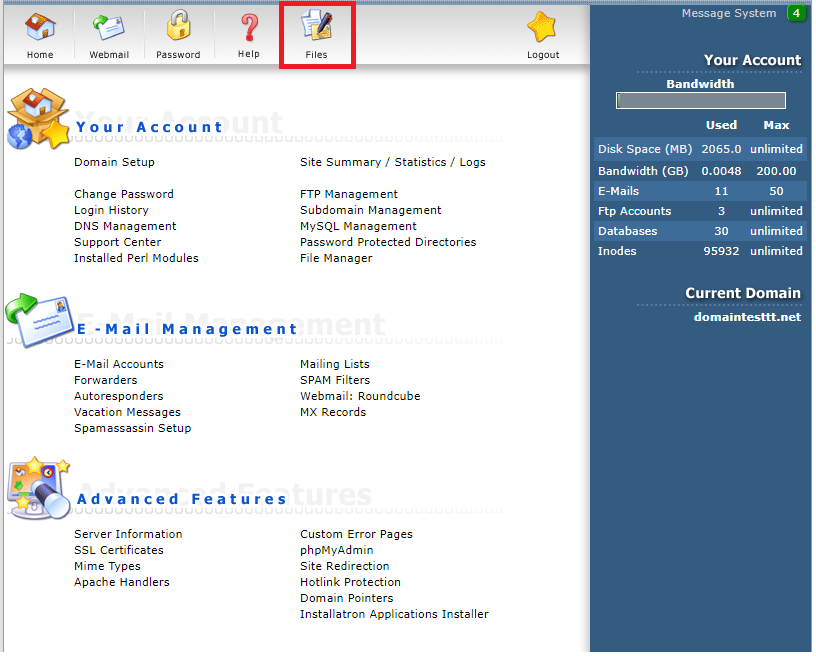The width and height of the screenshot is (816, 656).
Task: Go to Support Center
Action: pyautogui.click(x=118, y=243)
